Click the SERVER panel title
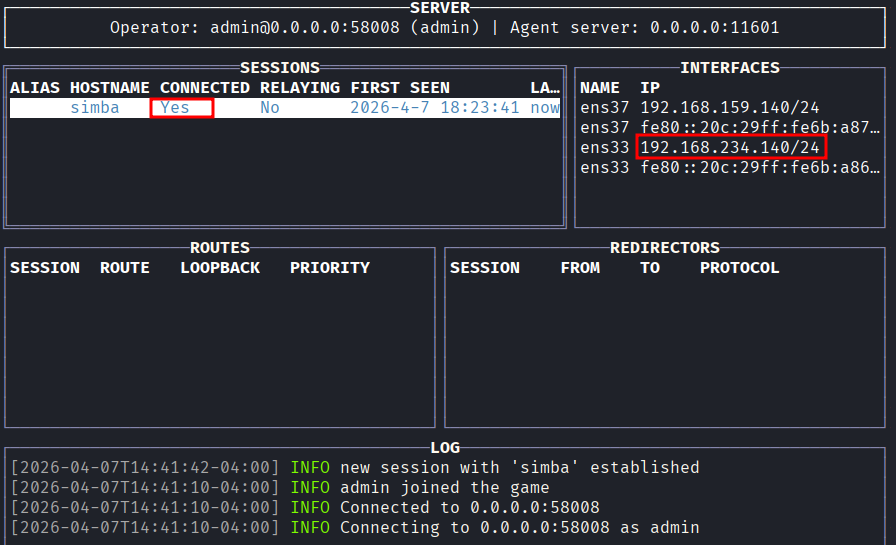Screen dimensions: 896x545 coord(440,7)
